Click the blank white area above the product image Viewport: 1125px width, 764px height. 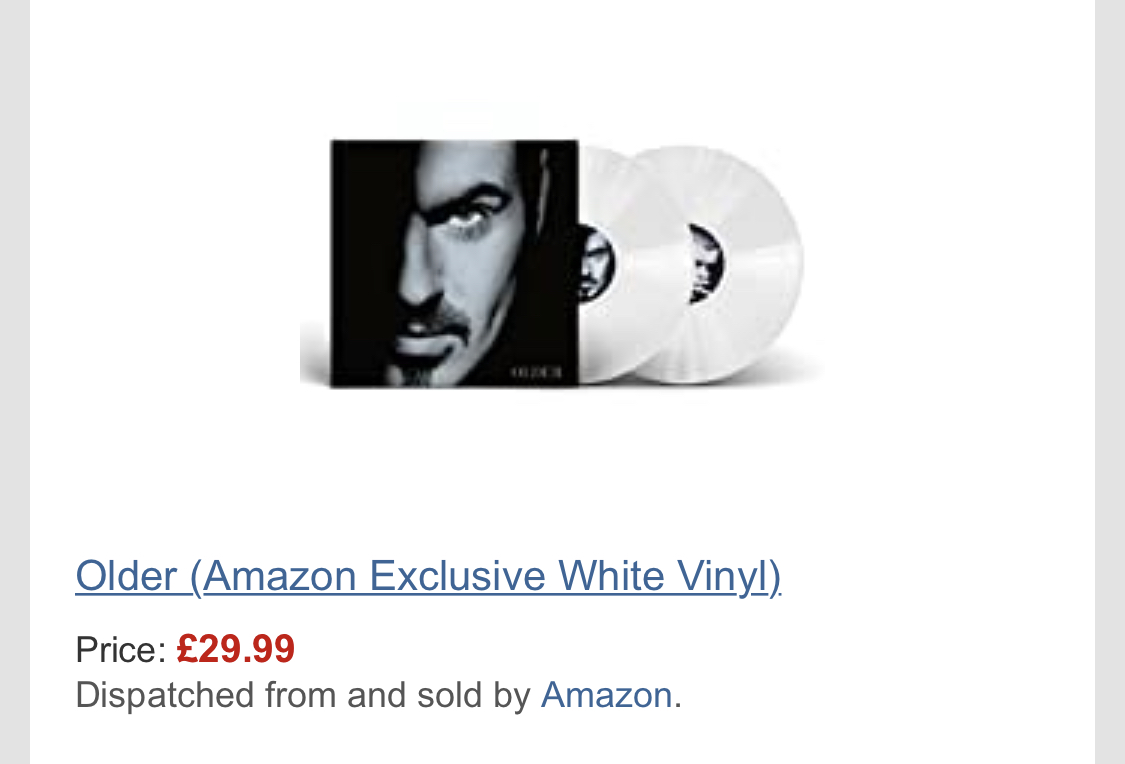click(560, 50)
